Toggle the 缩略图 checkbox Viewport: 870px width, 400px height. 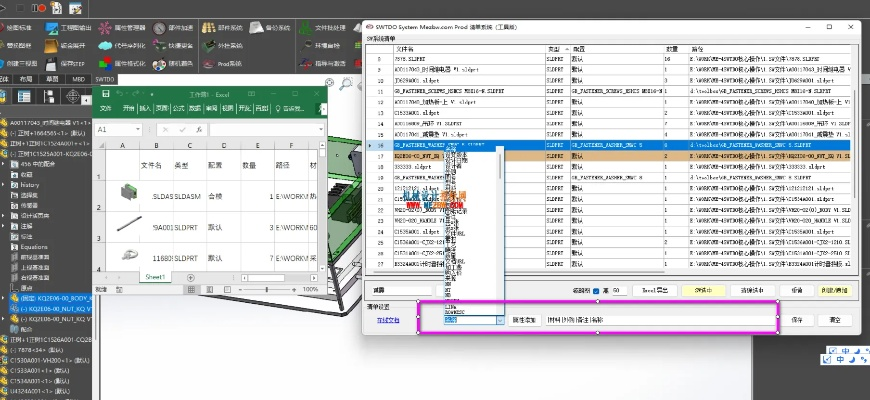[x=598, y=290]
